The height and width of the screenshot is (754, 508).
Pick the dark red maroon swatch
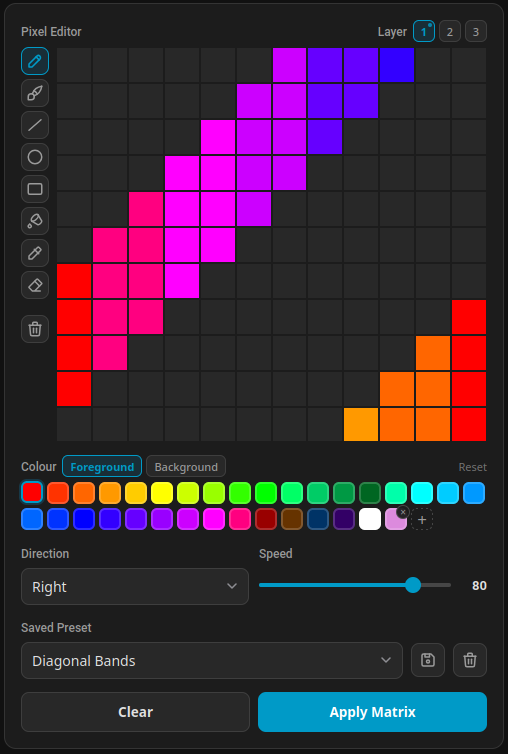point(266,519)
